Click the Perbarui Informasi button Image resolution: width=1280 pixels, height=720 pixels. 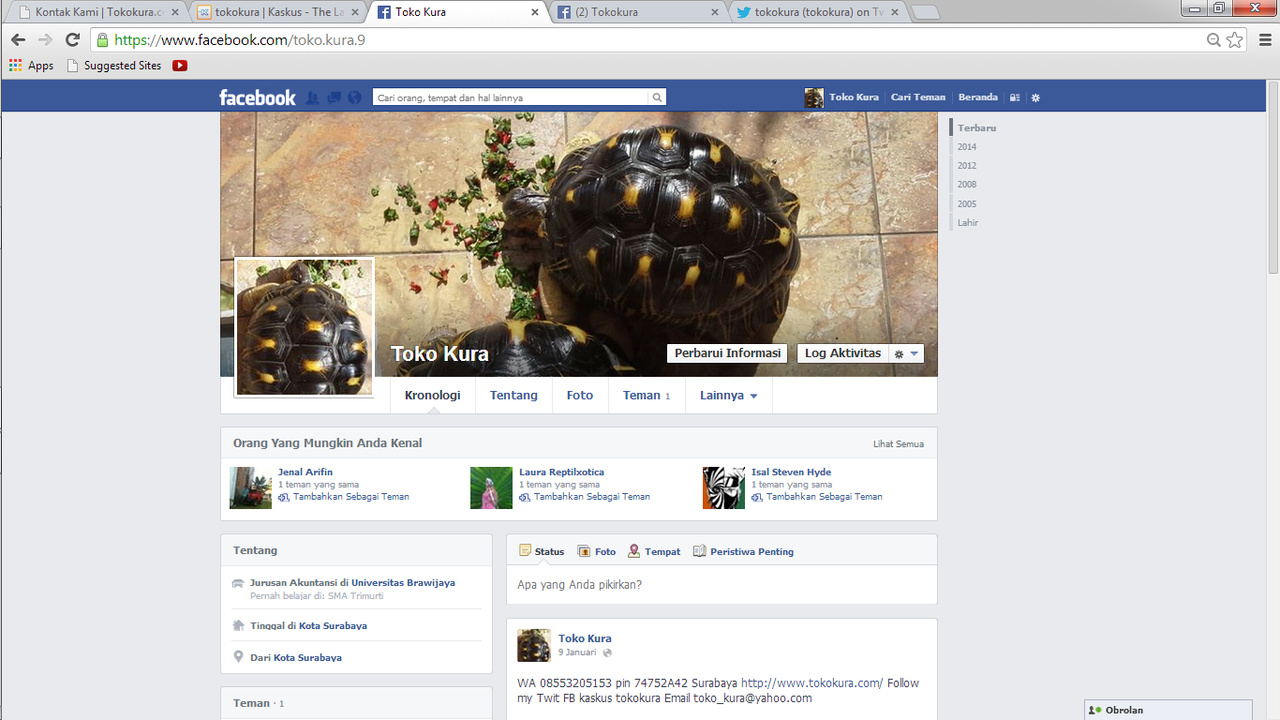(727, 353)
